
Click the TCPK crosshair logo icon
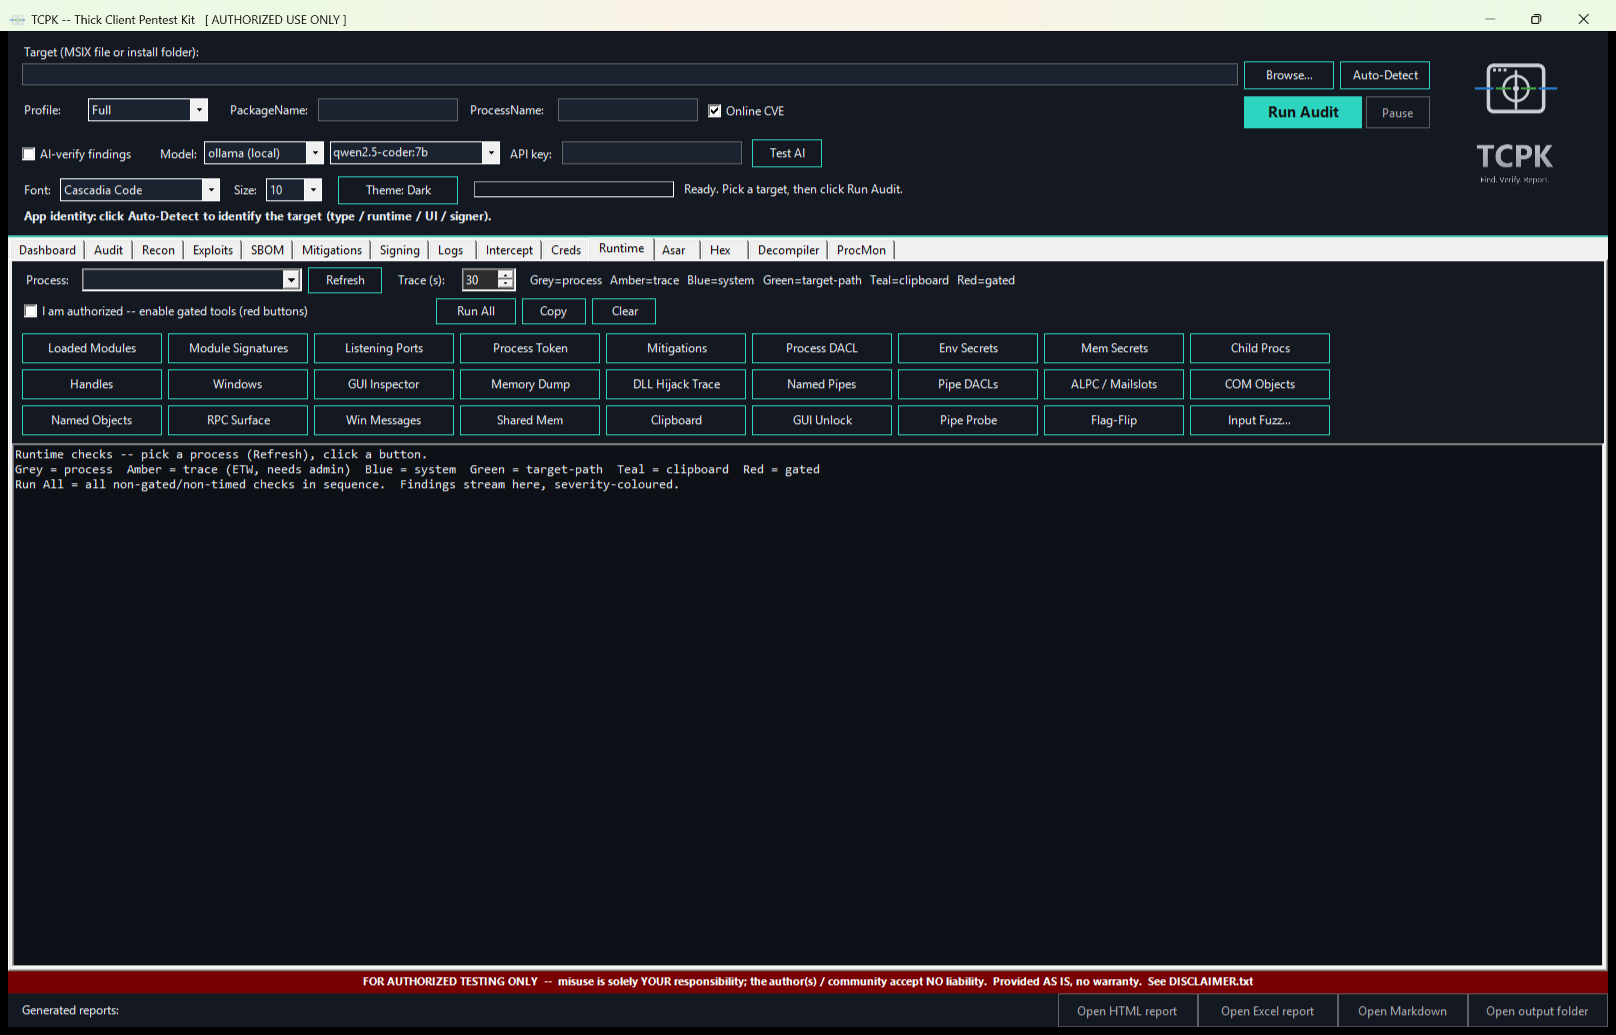pos(1515,89)
